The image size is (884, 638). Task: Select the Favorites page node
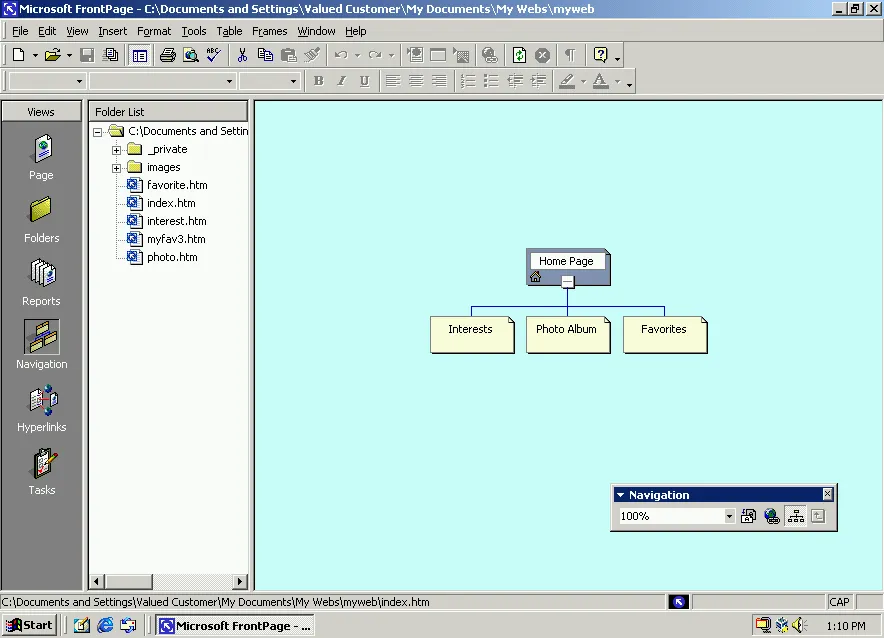[664, 328]
